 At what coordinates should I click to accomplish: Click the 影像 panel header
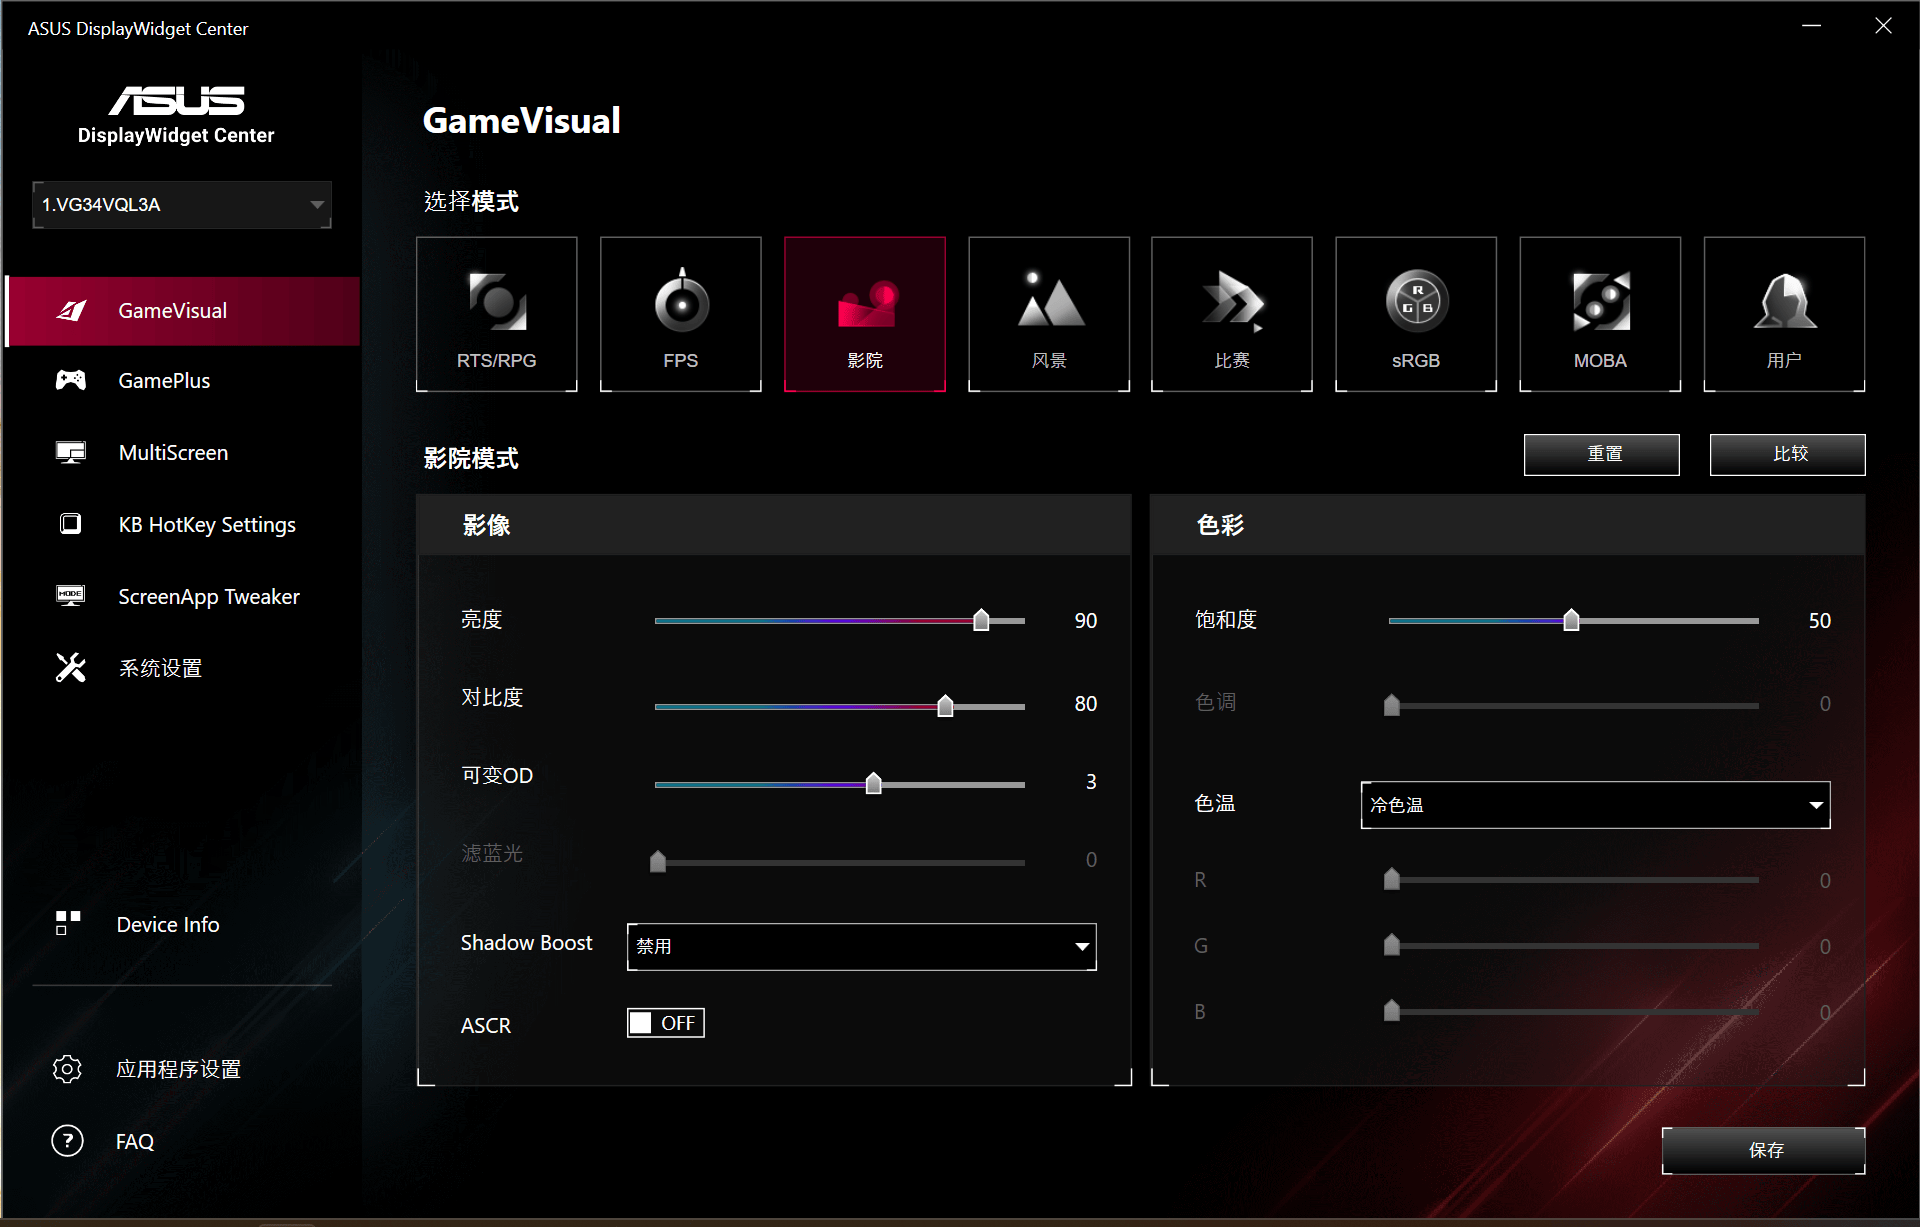[774, 525]
